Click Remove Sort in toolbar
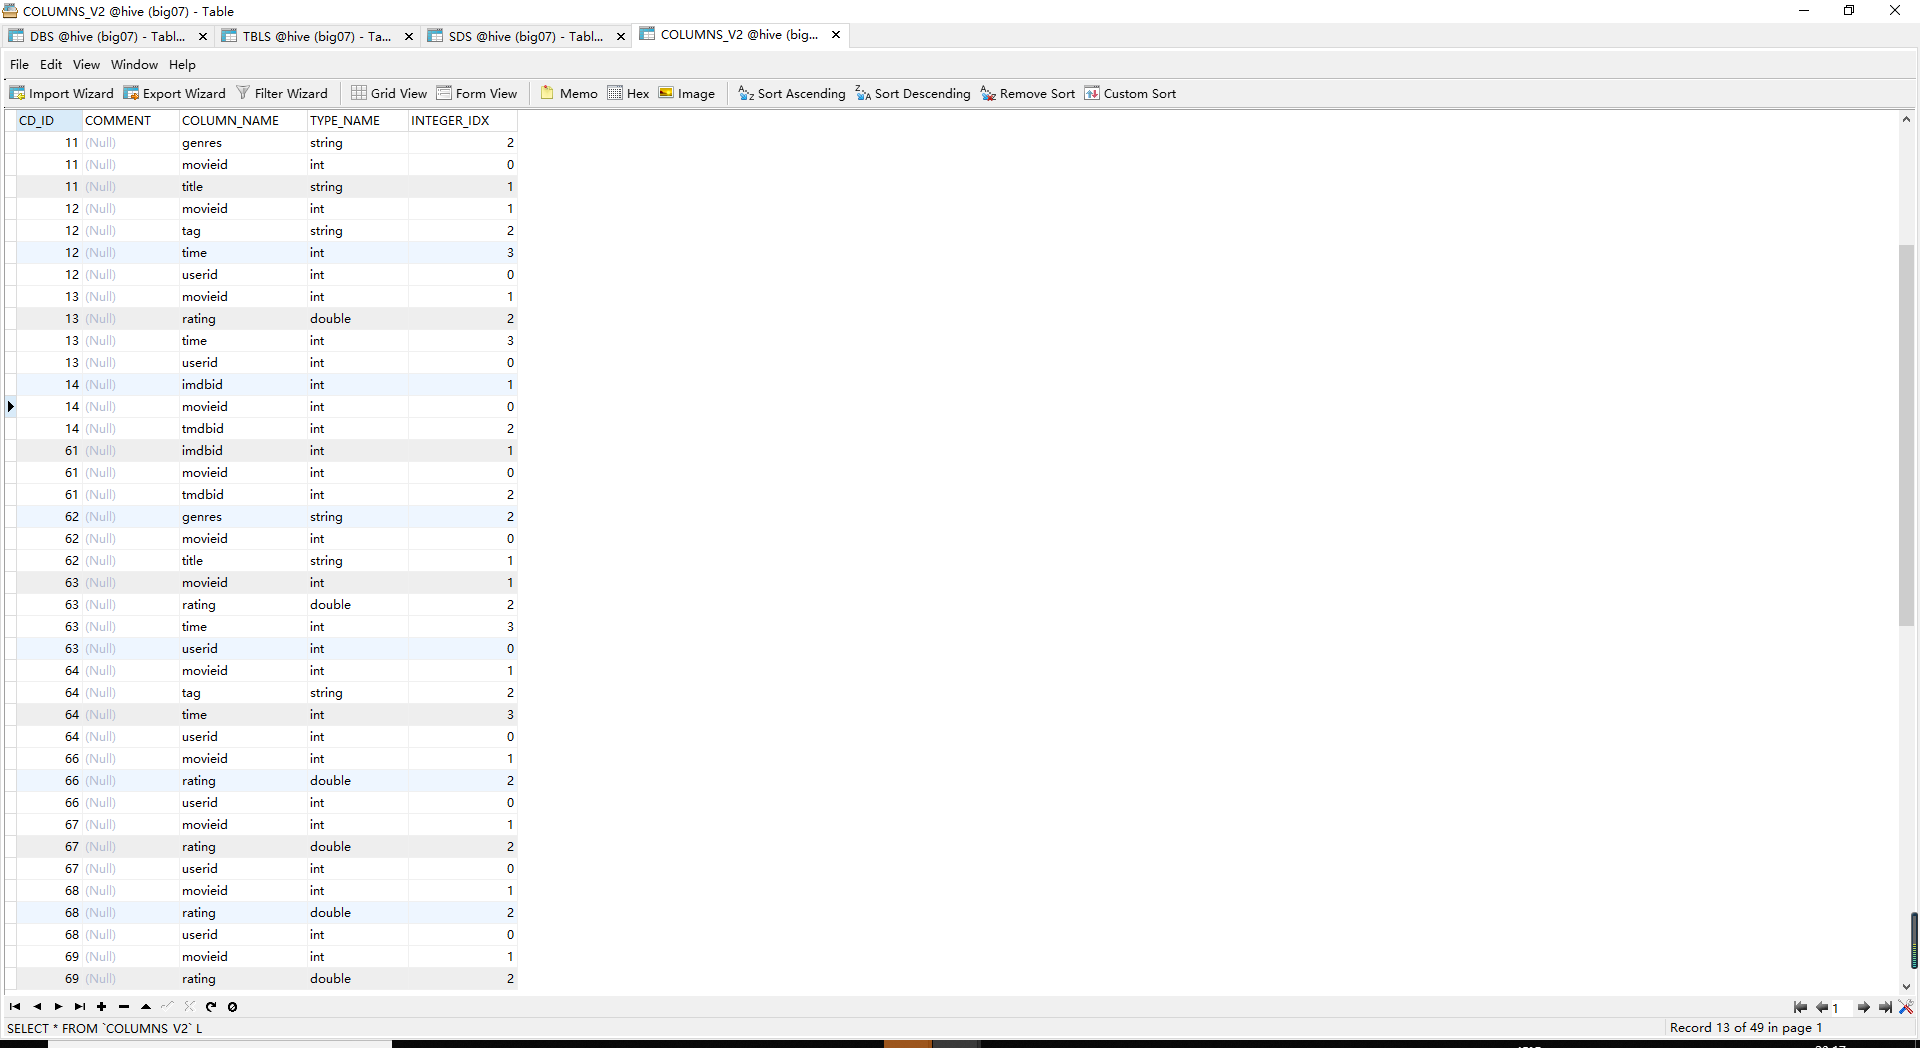Image resolution: width=1920 pixels, height=1048 pixels. click(x=1027, y=93)
